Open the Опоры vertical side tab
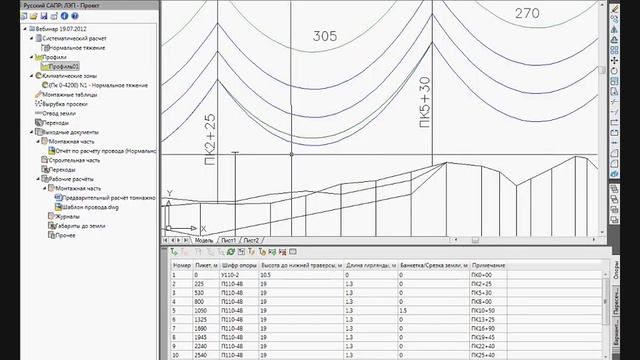 [616, 271]
